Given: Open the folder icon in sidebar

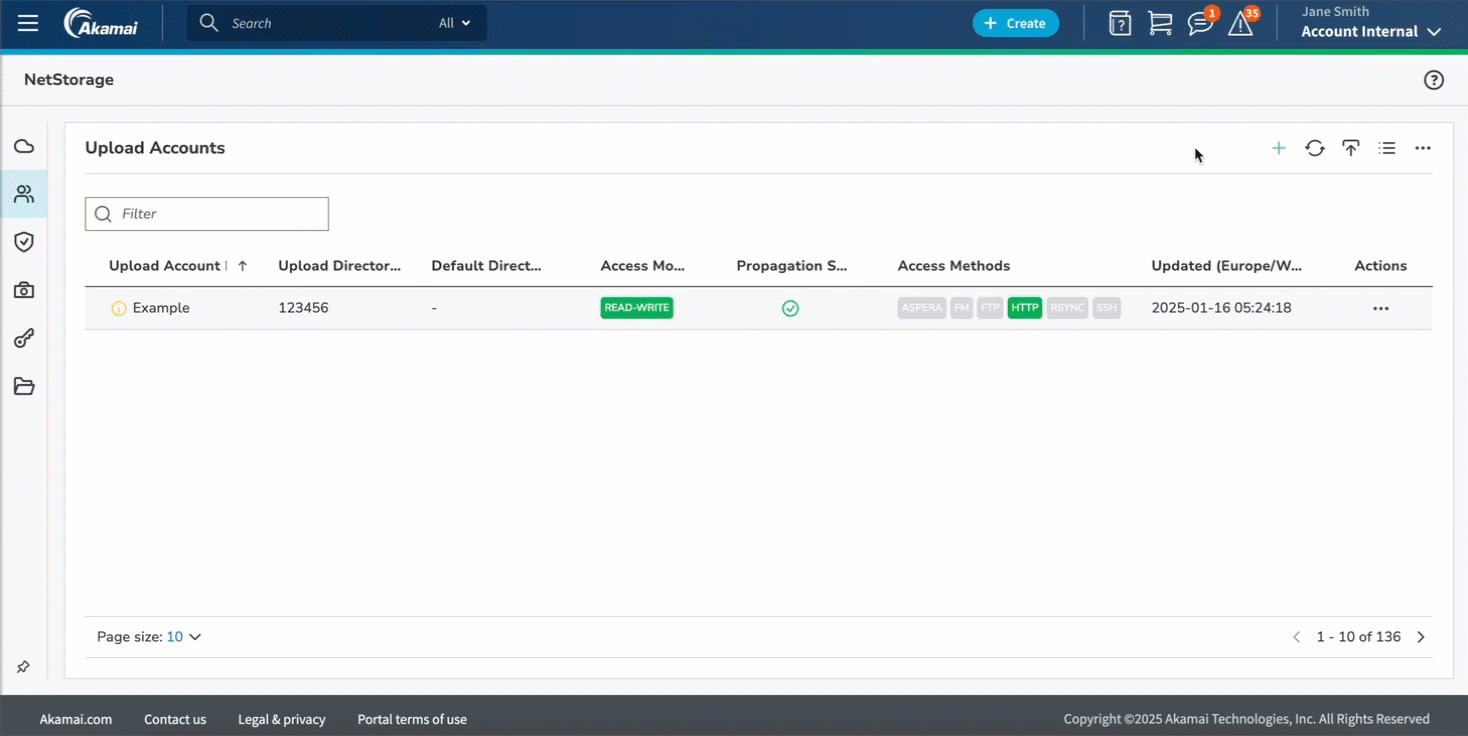Looking at the screenshot, I should tap(24, 387).
